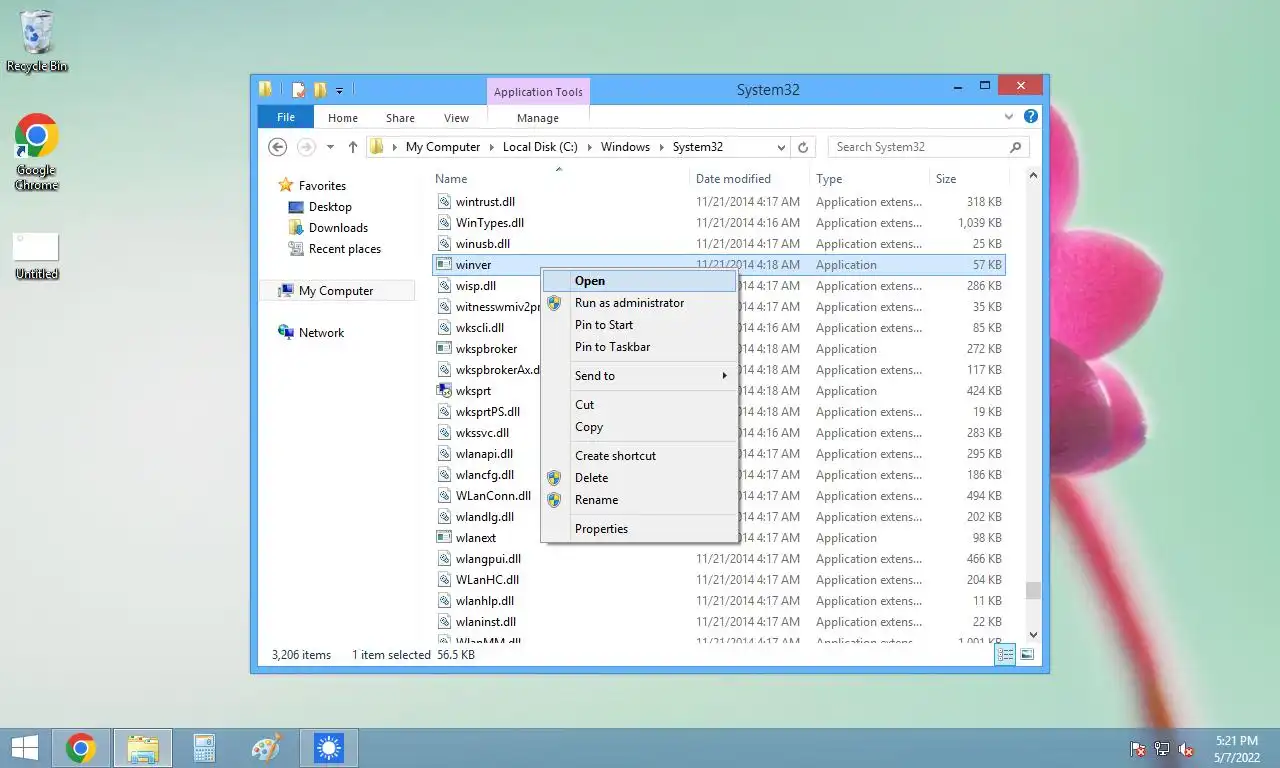
Task: Select the wintrust.dll file icon
Action: tap(445, 202)
